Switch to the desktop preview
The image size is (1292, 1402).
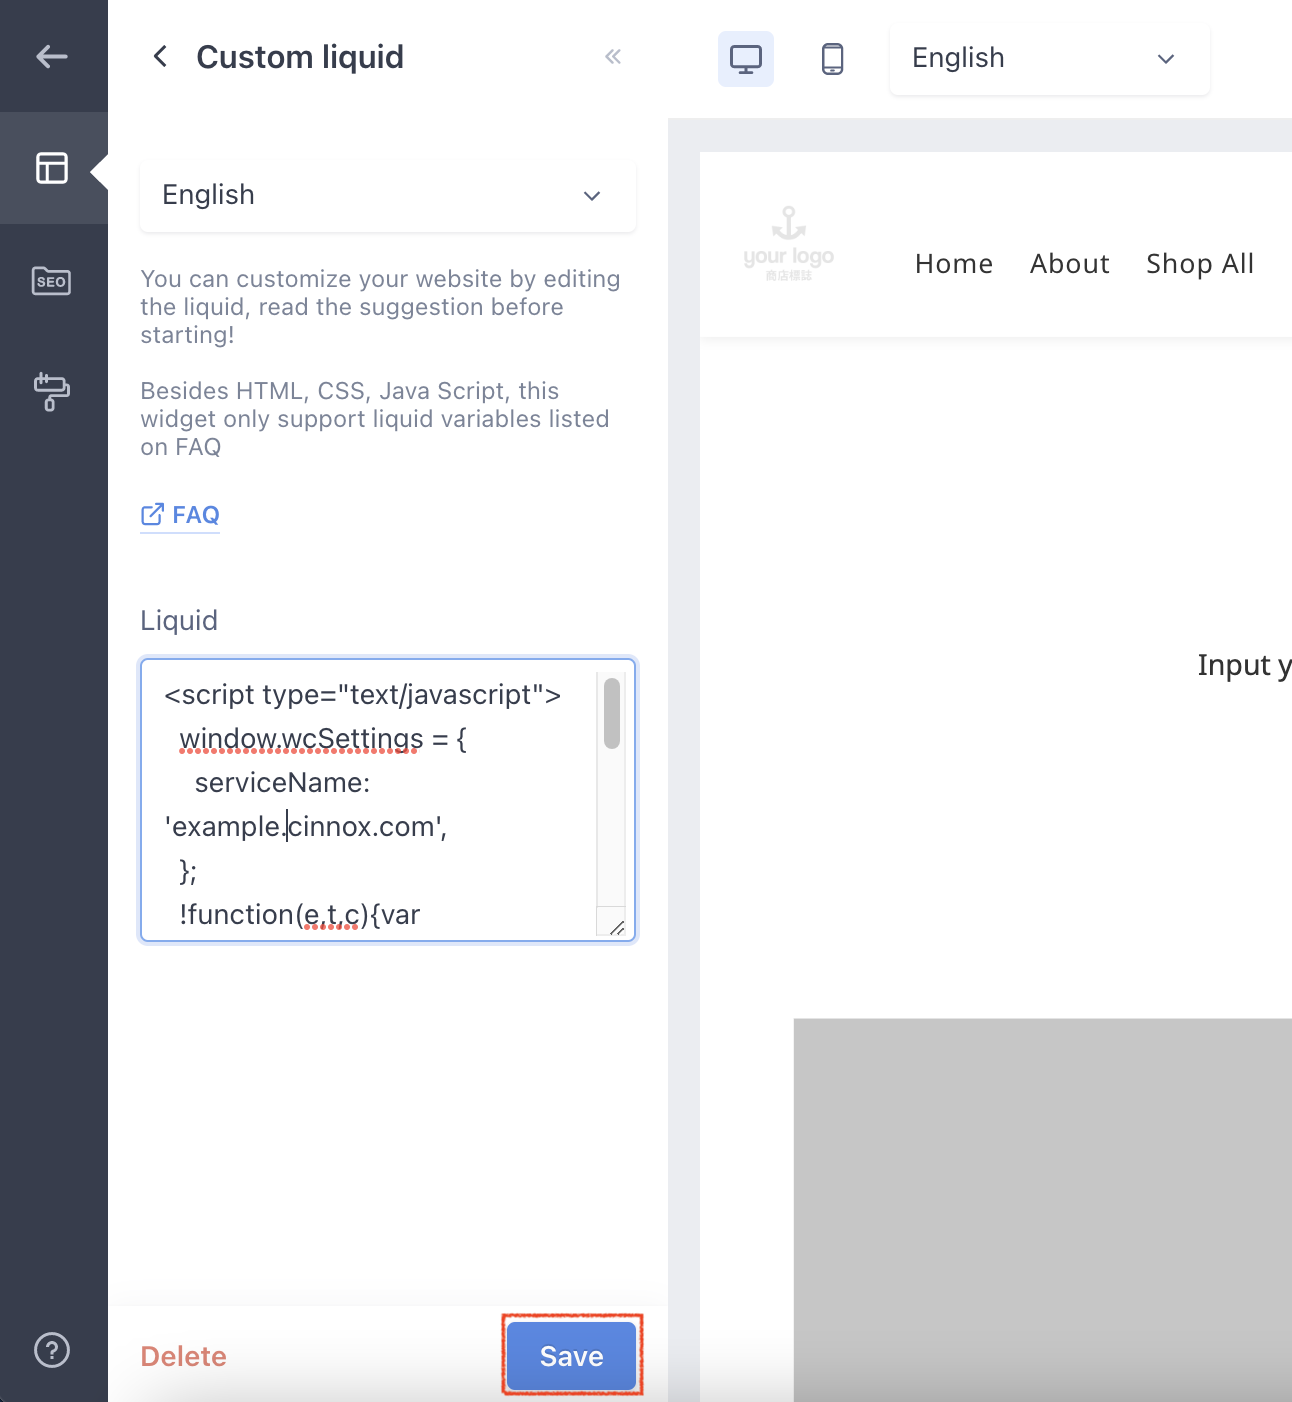click(746, 59)
